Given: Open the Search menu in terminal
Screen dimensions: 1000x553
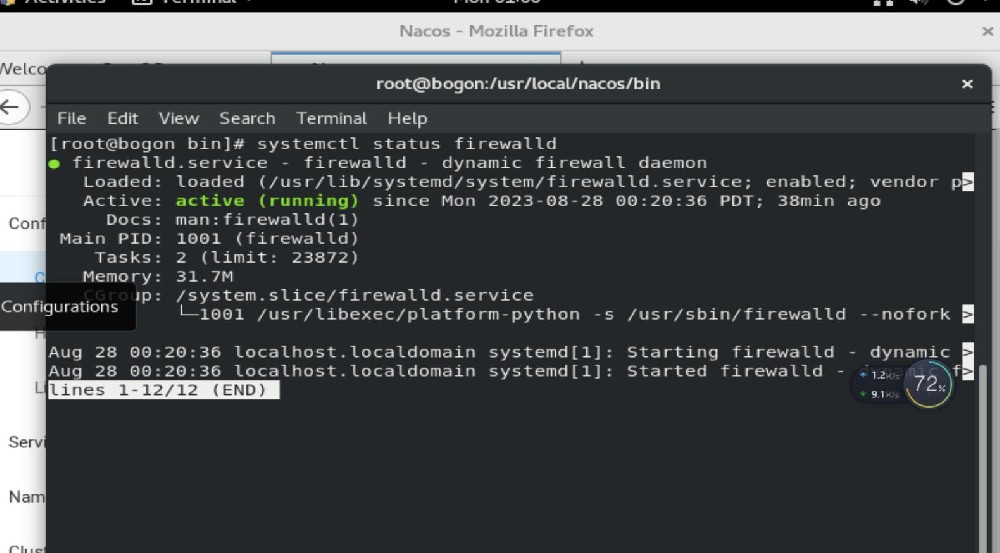Looking at the screenshot, I should (x=247, y=119).
